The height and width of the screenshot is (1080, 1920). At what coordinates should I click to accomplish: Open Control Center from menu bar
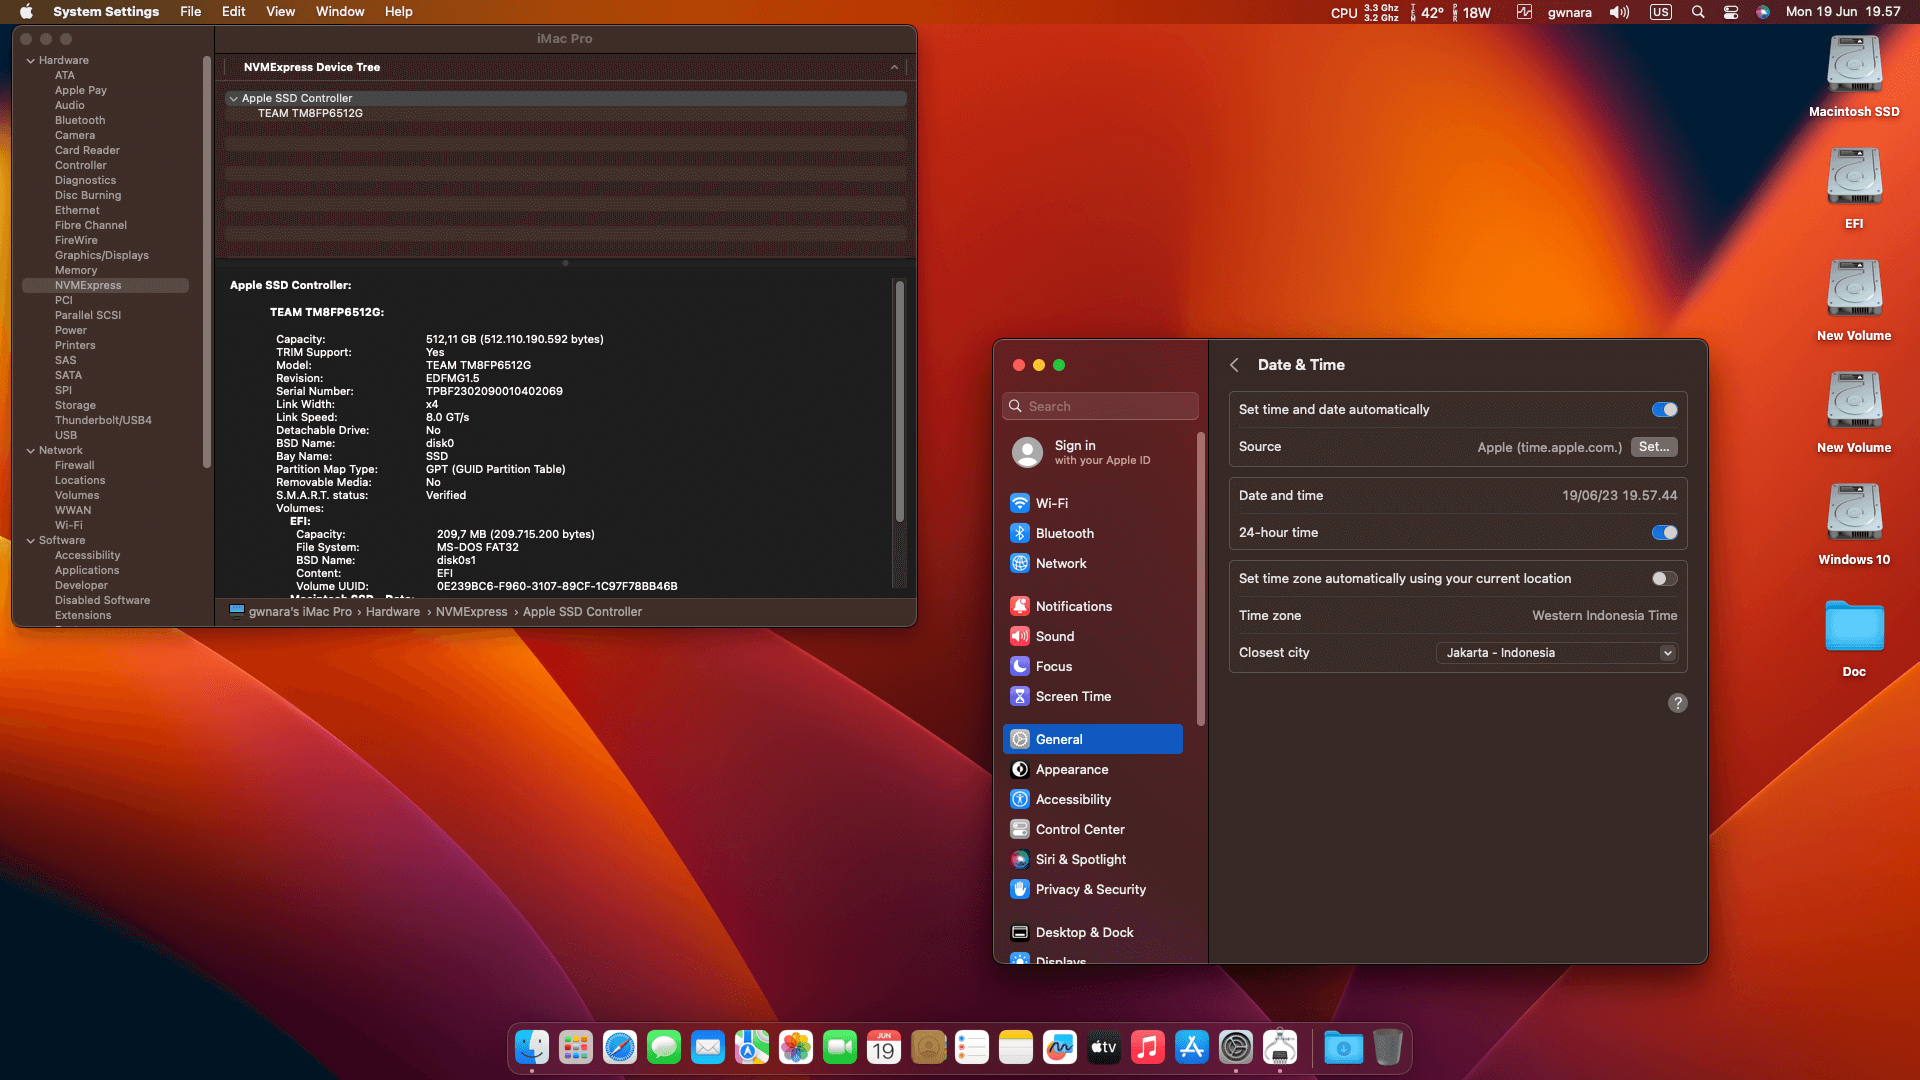click(1731, 12)
